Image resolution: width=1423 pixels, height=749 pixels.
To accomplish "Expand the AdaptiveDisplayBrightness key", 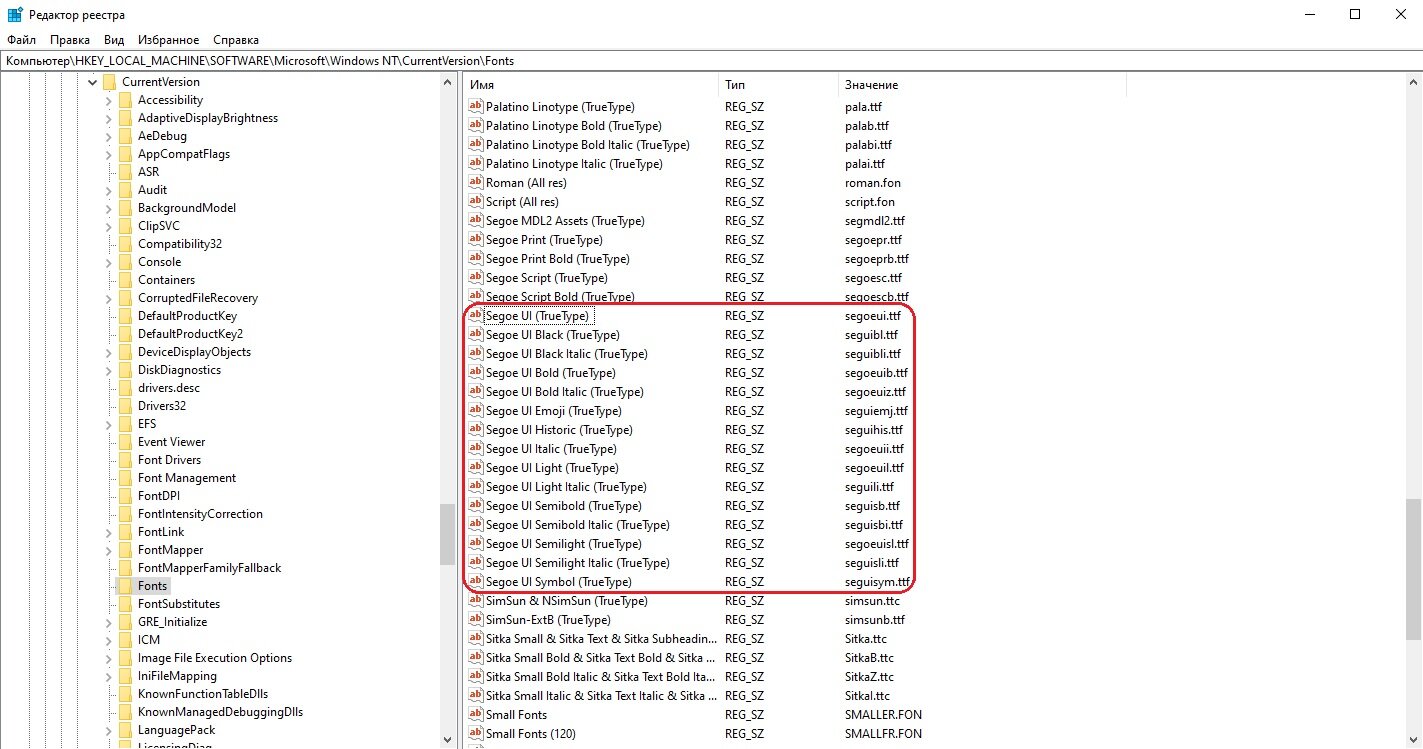I will click(x=109, y=118).
